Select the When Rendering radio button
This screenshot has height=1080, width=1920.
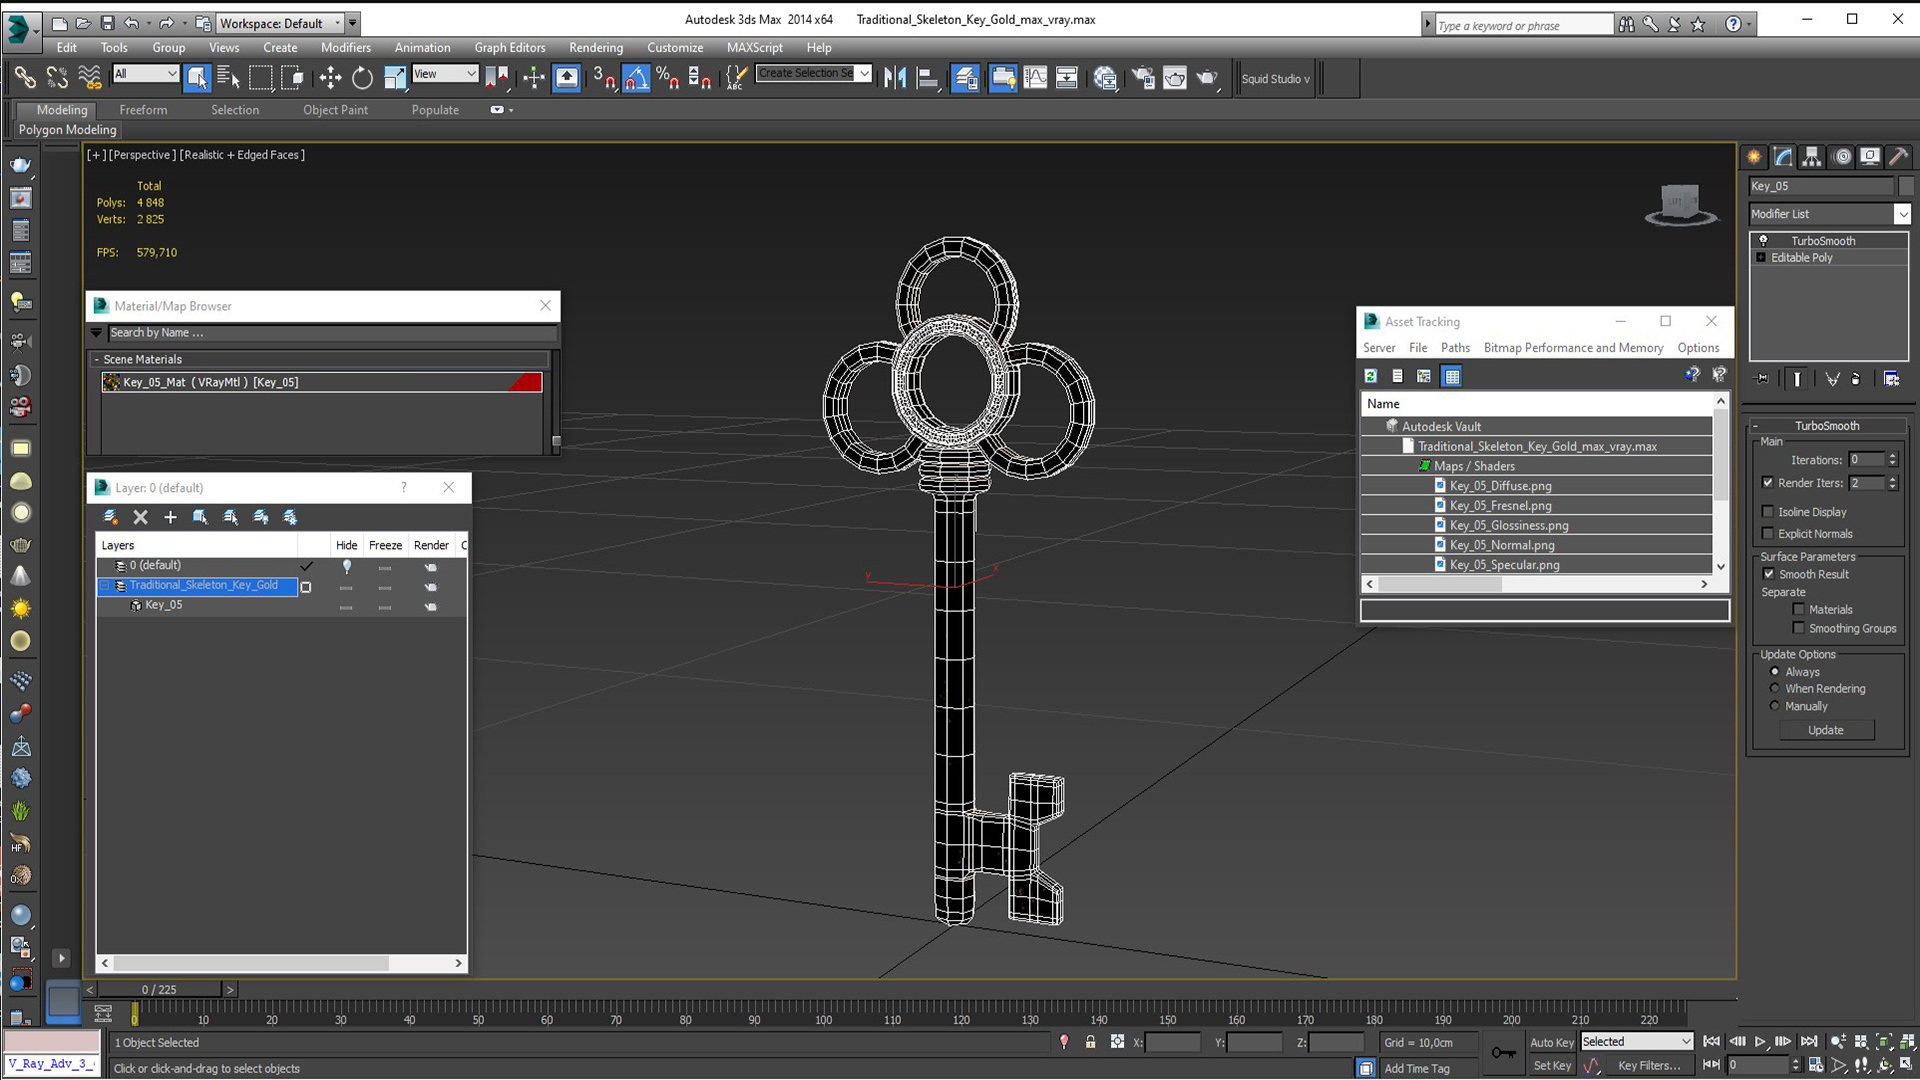1775,689
